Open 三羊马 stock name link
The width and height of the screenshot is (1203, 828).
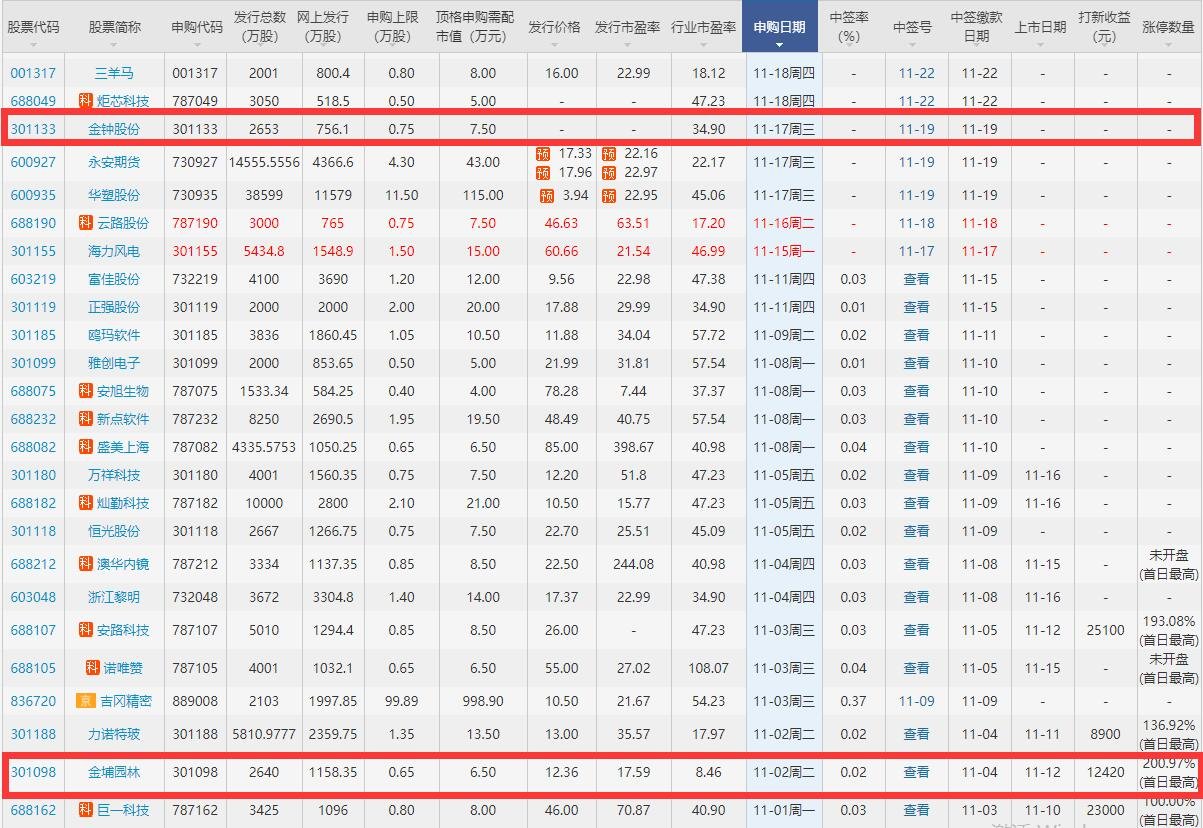113,73
